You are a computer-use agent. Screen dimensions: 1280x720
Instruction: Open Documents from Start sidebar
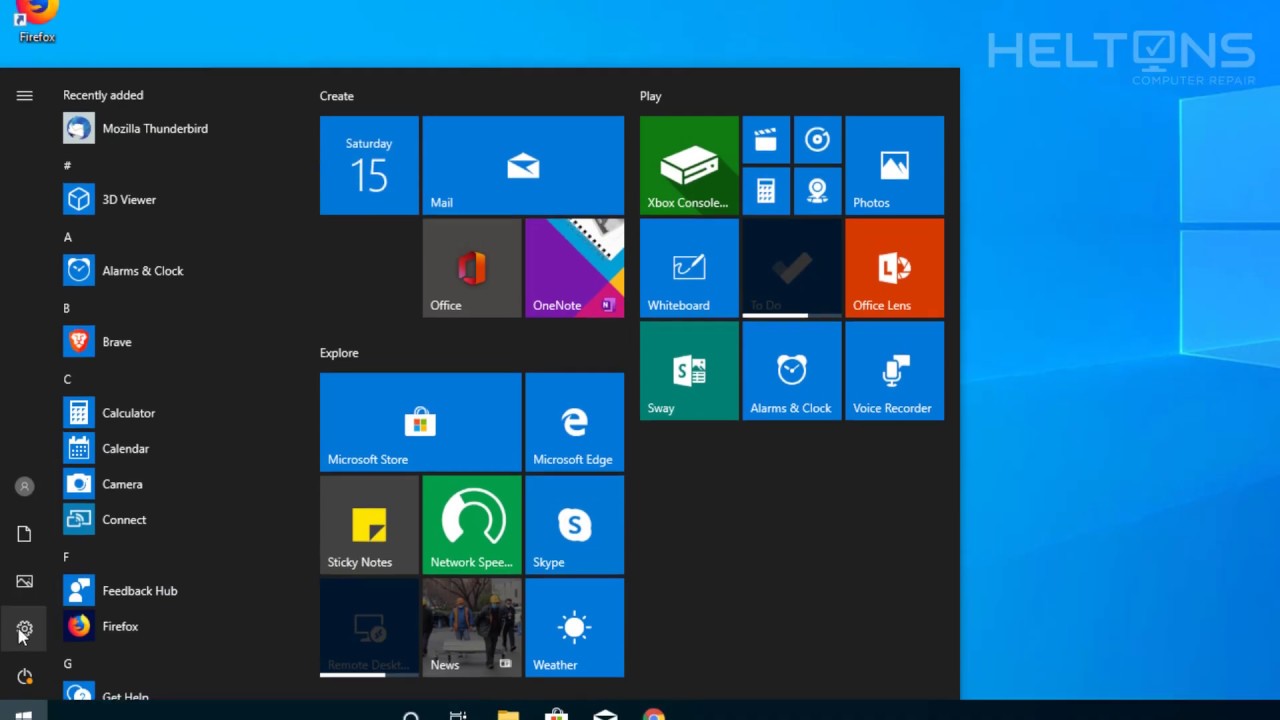tap(24, 534)
